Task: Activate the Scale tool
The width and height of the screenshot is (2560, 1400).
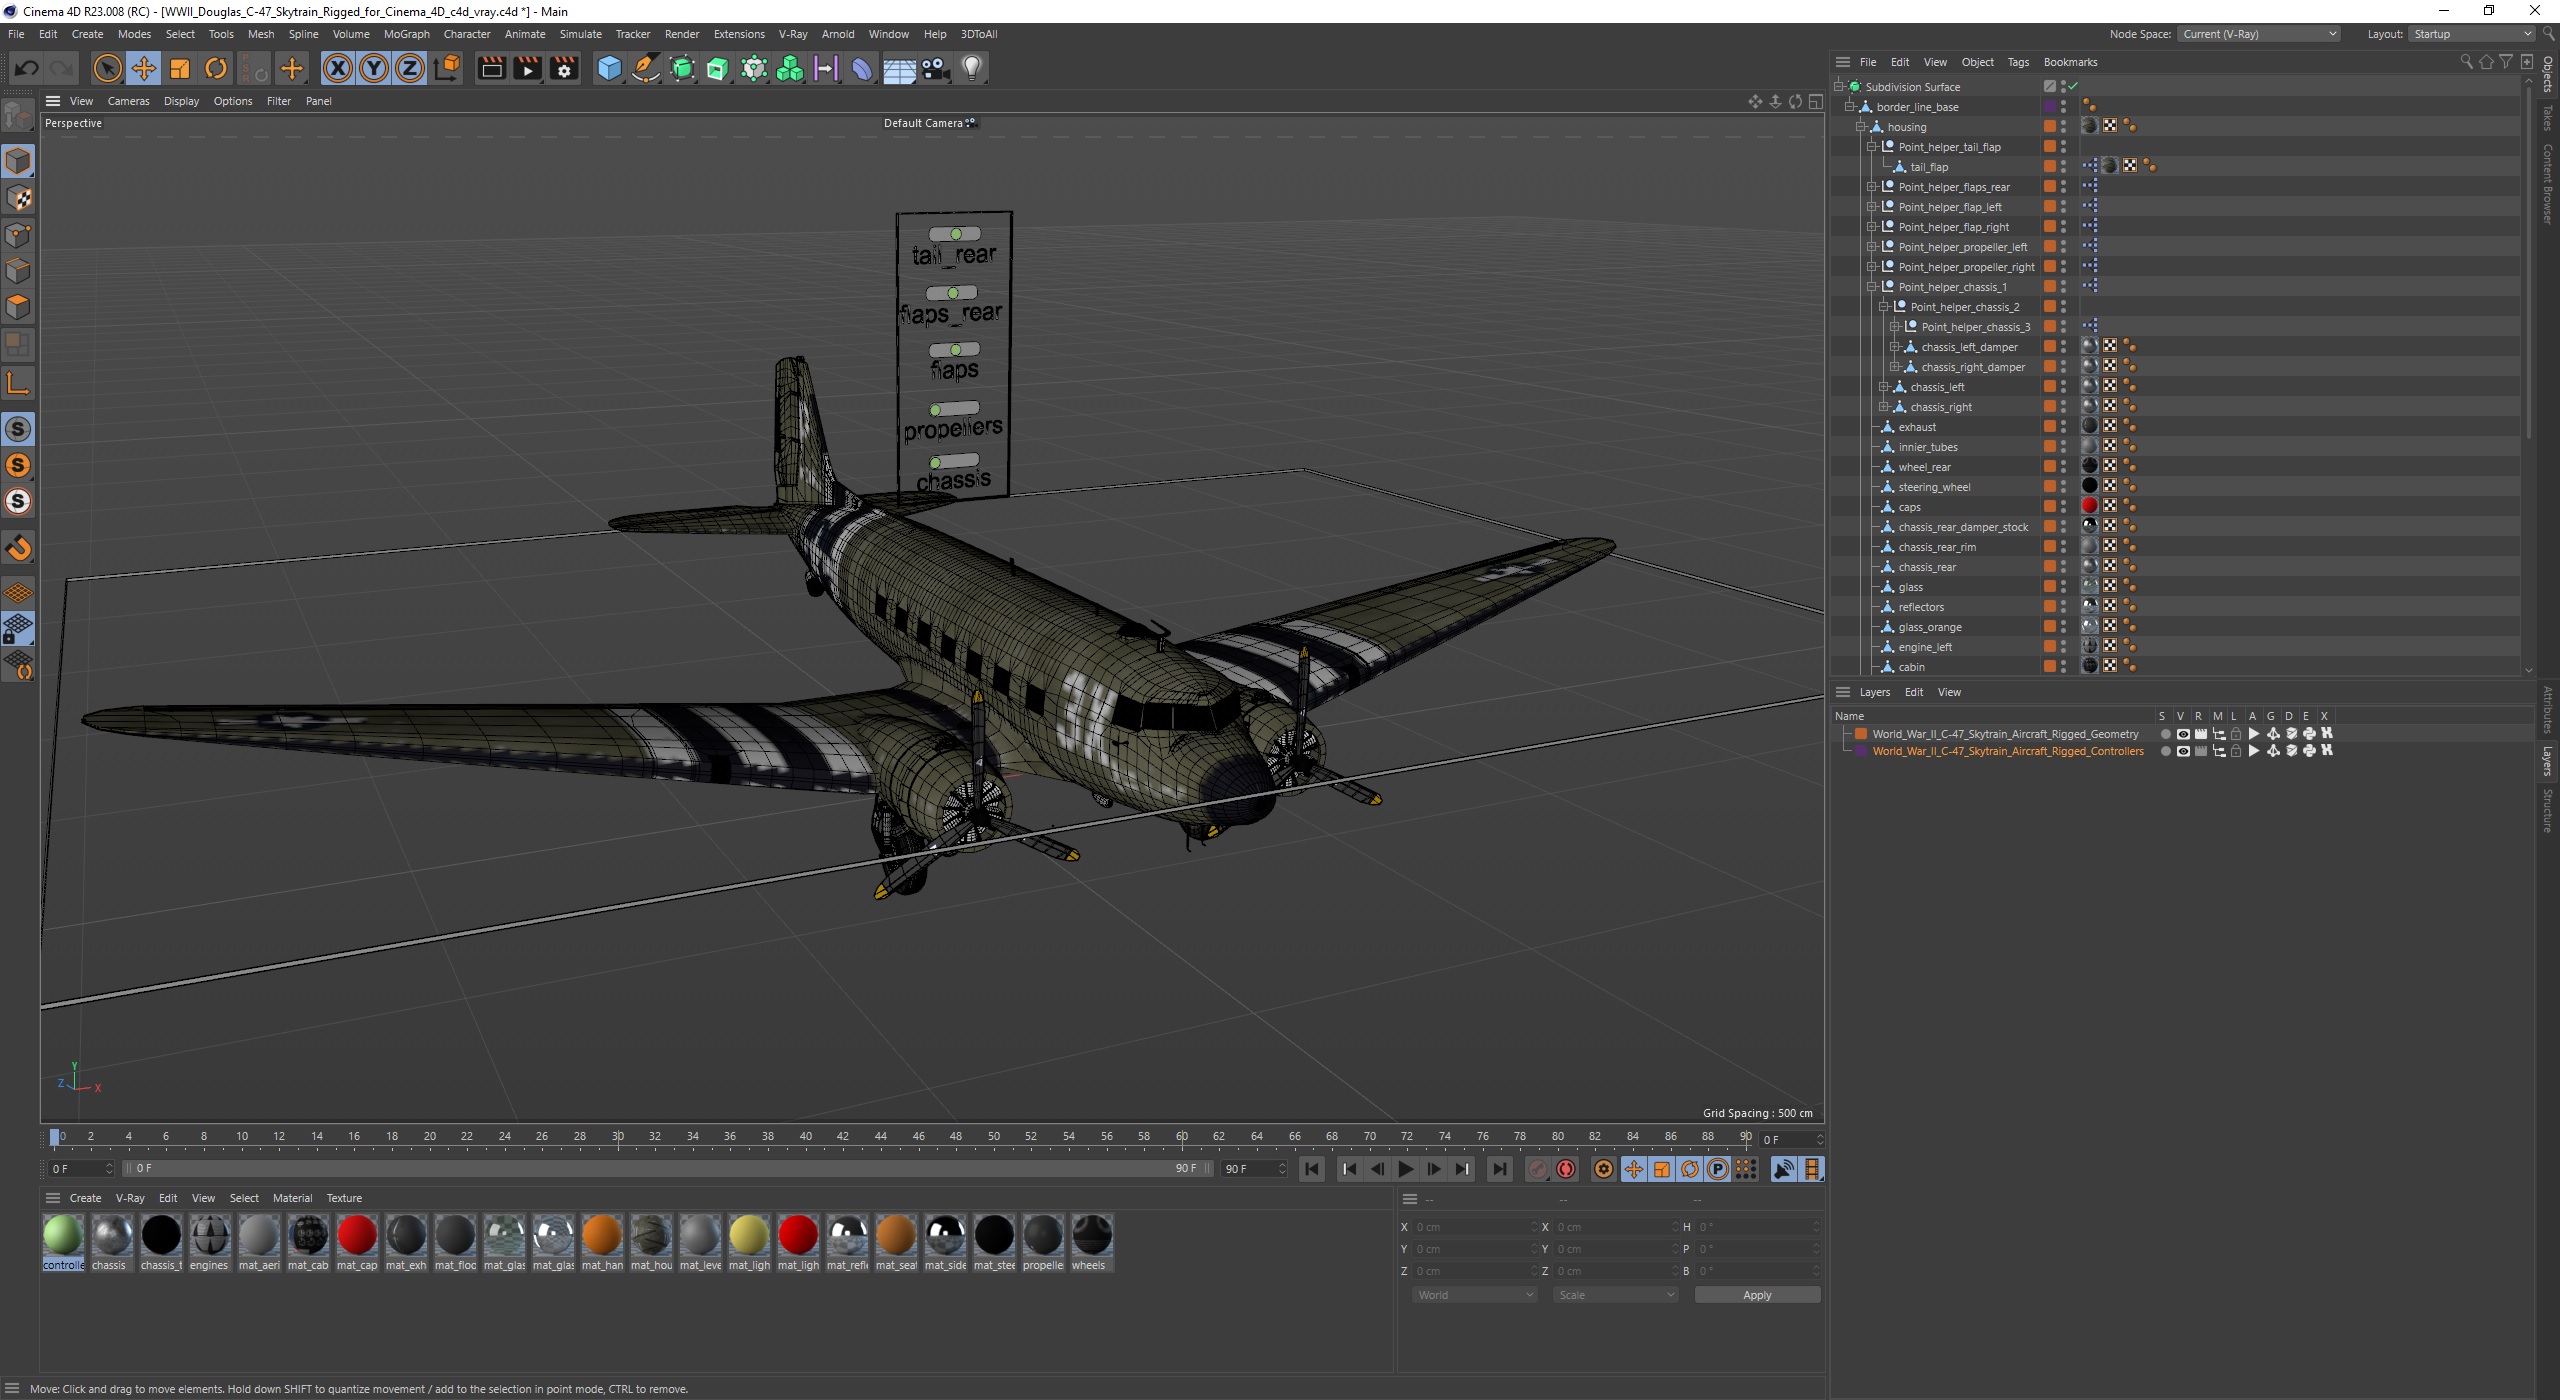Action: (x=180, y=68)
